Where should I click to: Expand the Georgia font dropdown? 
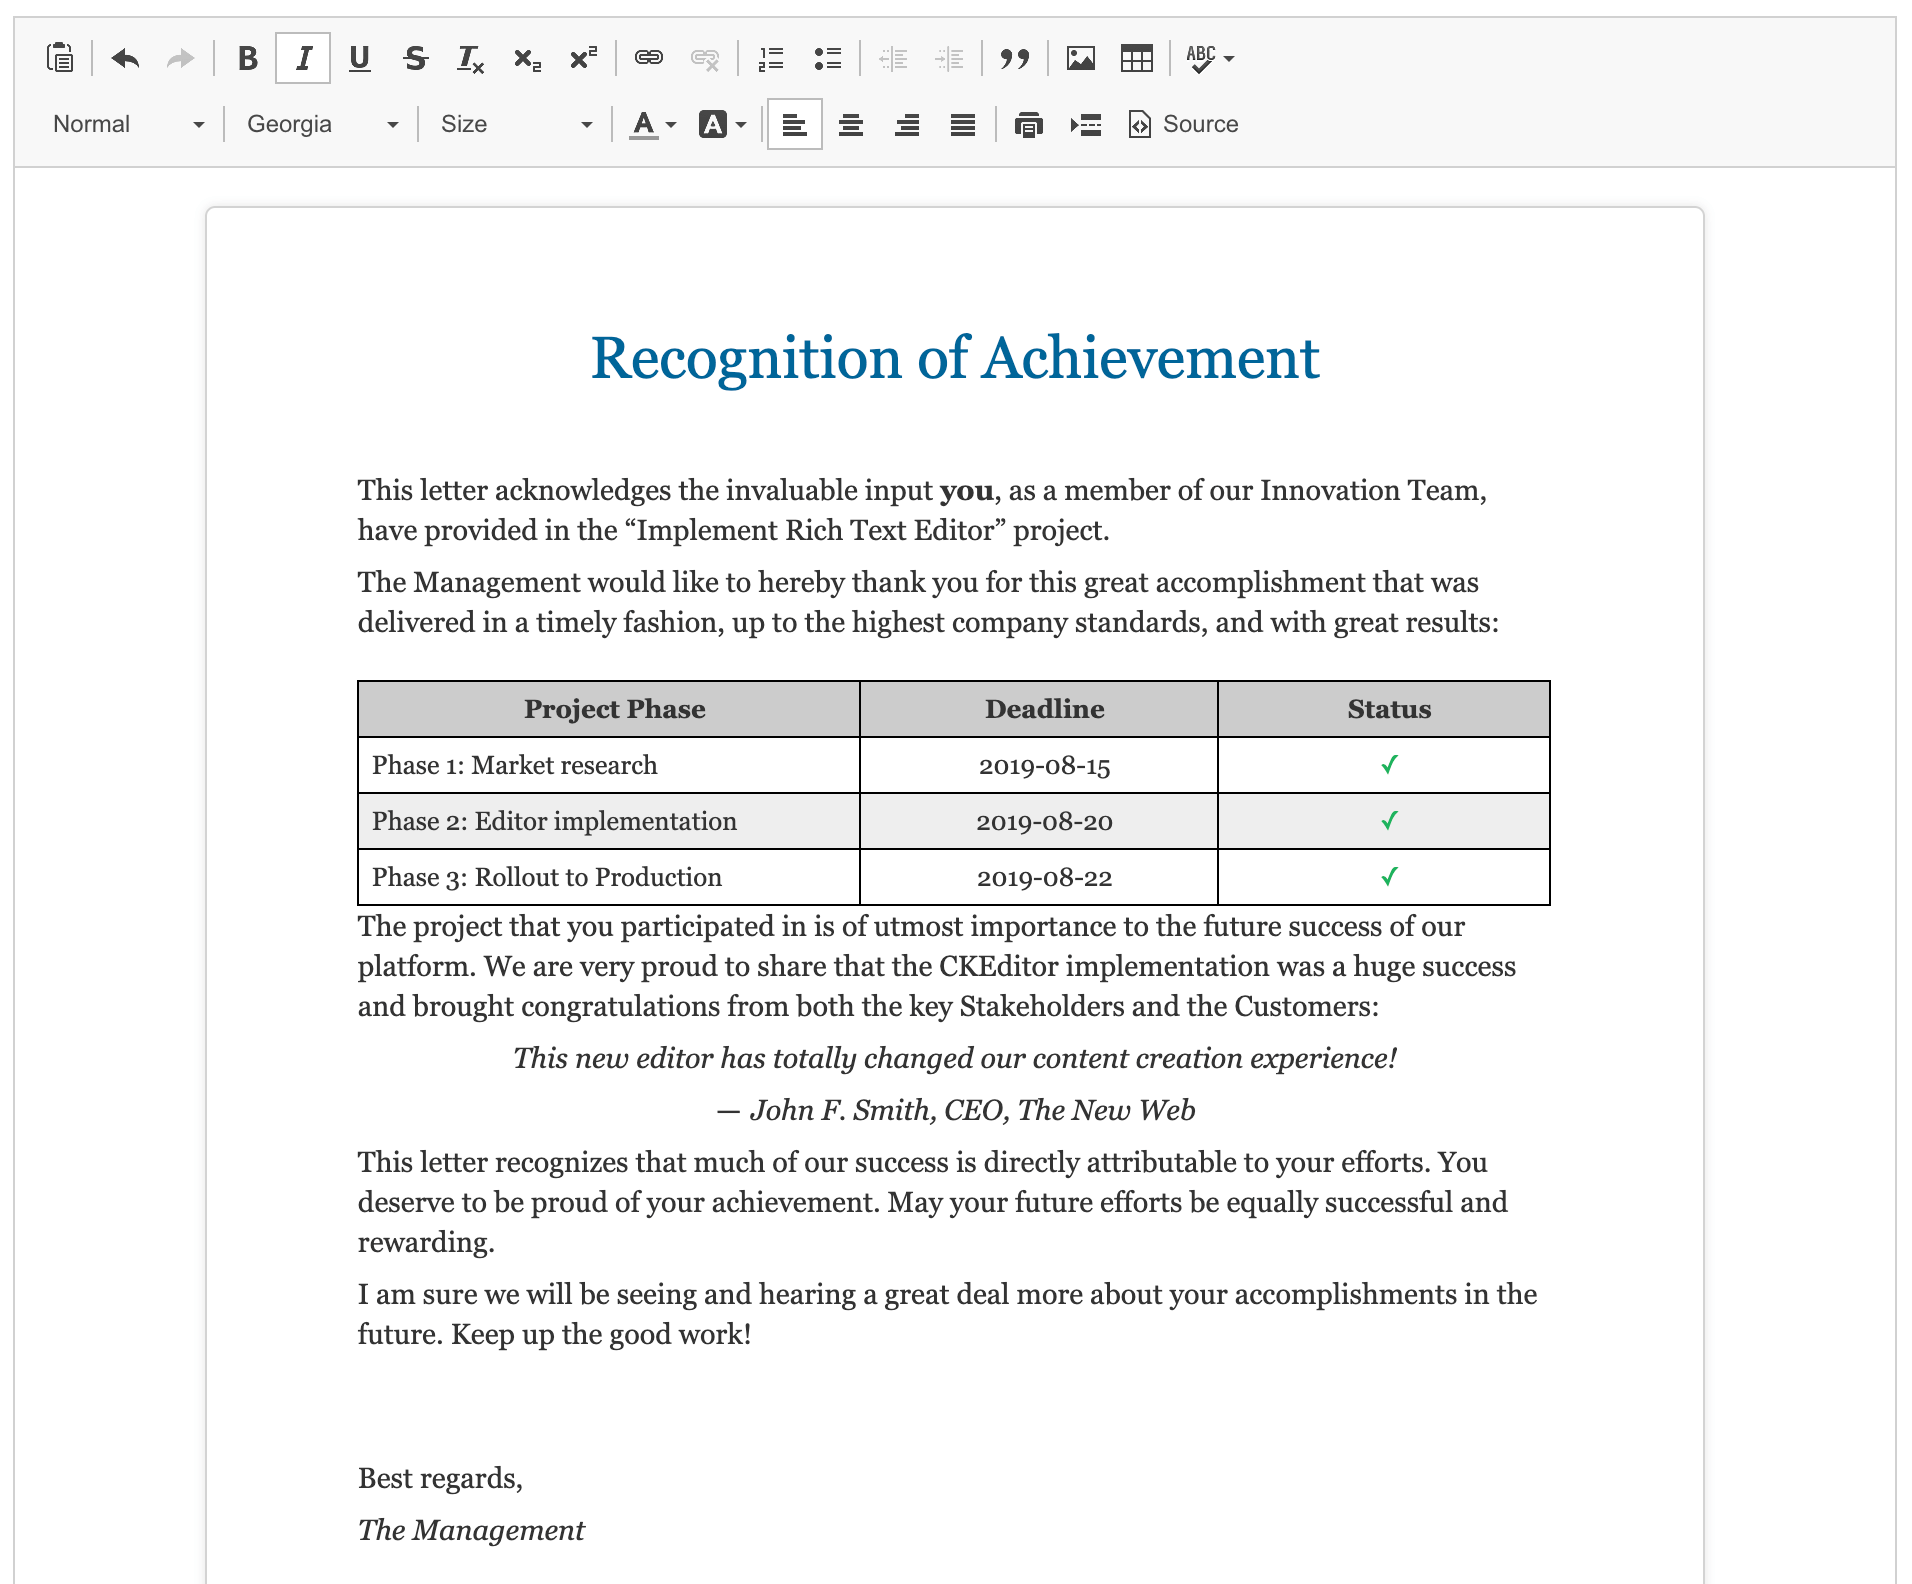tap(322, 124)
